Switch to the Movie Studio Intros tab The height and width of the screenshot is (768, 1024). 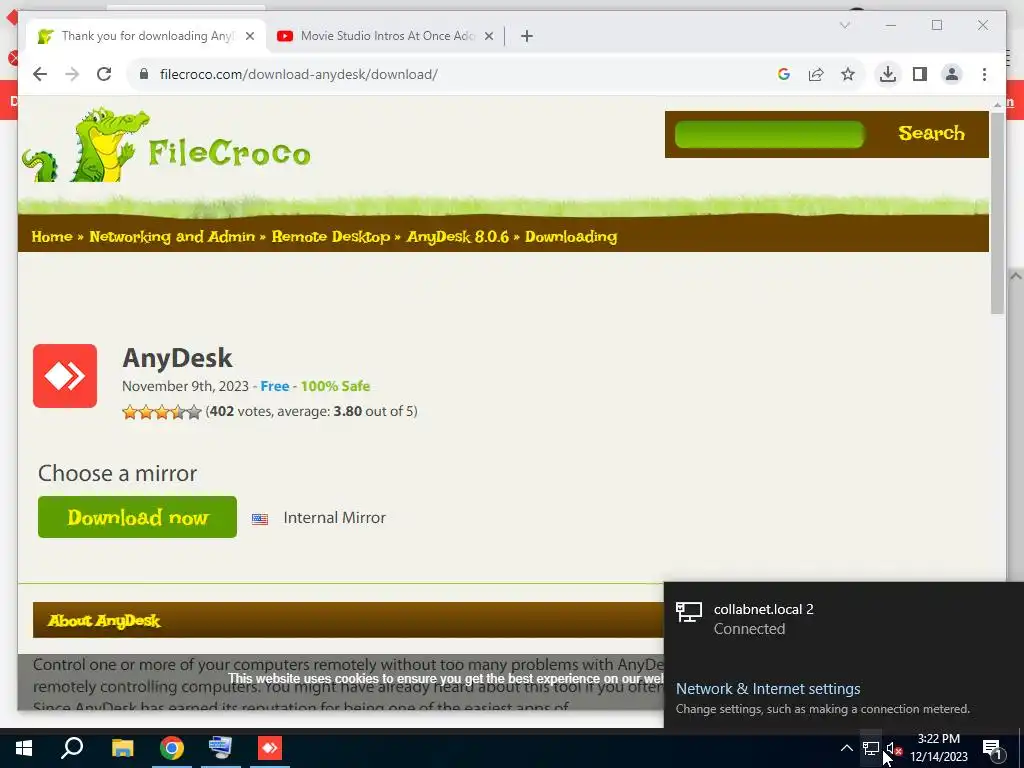(x=385, y=36)
